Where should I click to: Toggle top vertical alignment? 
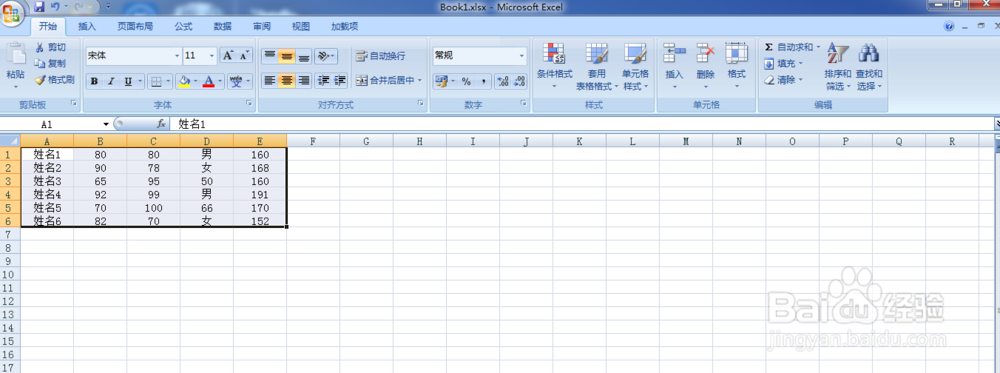click(x=270, y=55)
